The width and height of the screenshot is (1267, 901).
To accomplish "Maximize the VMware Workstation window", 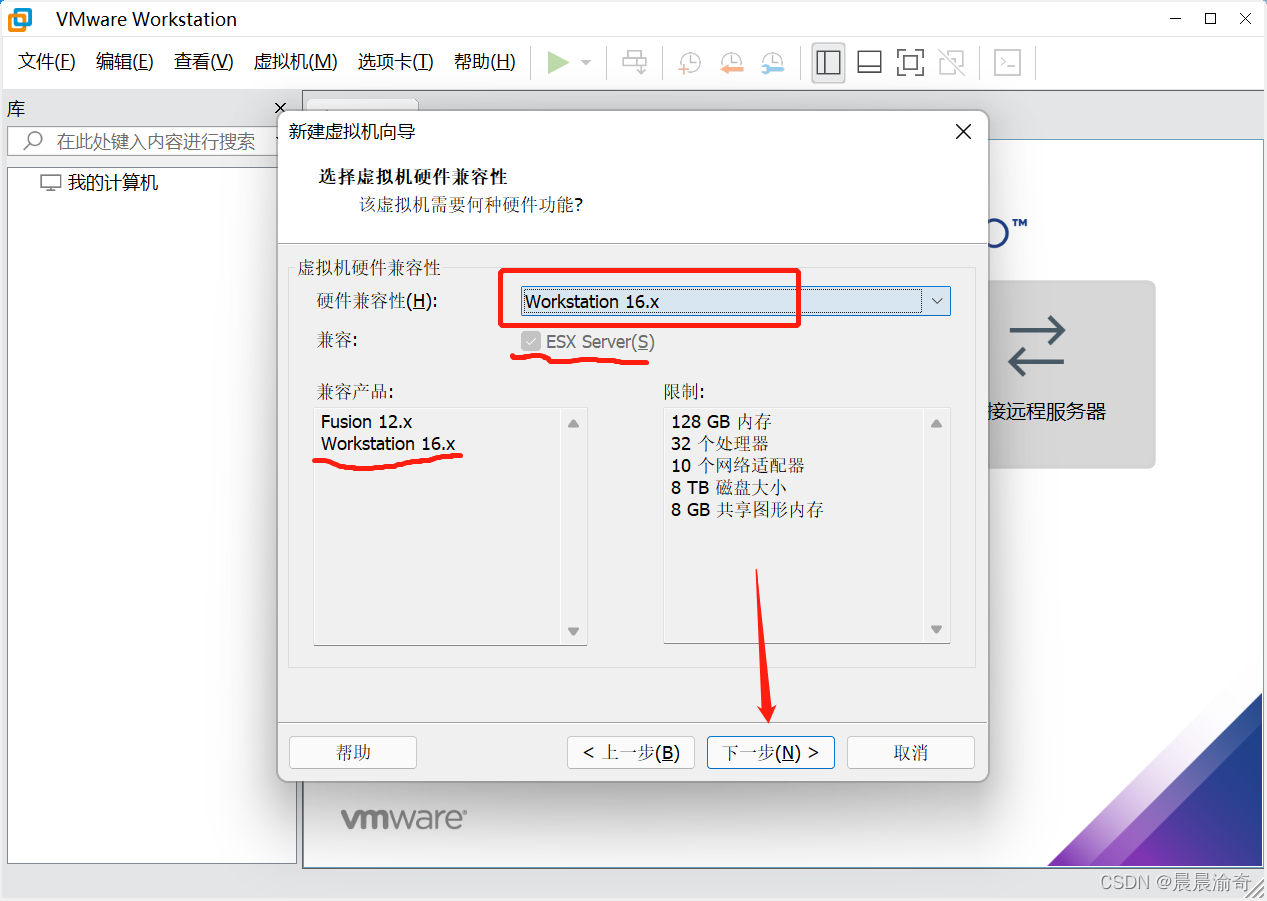I will click(1210, 18).
